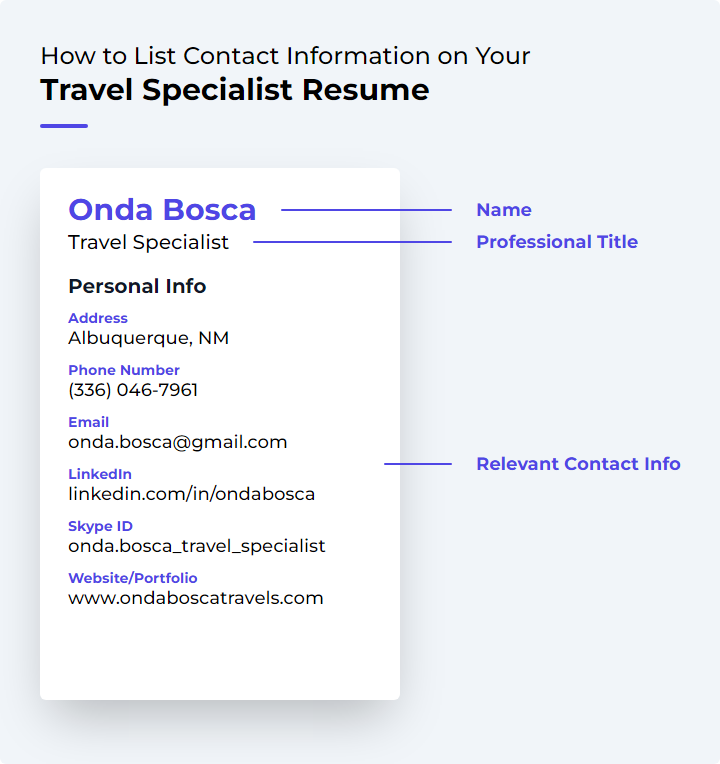Click the name Onda Bosca
Screen dimensions: 720x764
click(162, 210)
